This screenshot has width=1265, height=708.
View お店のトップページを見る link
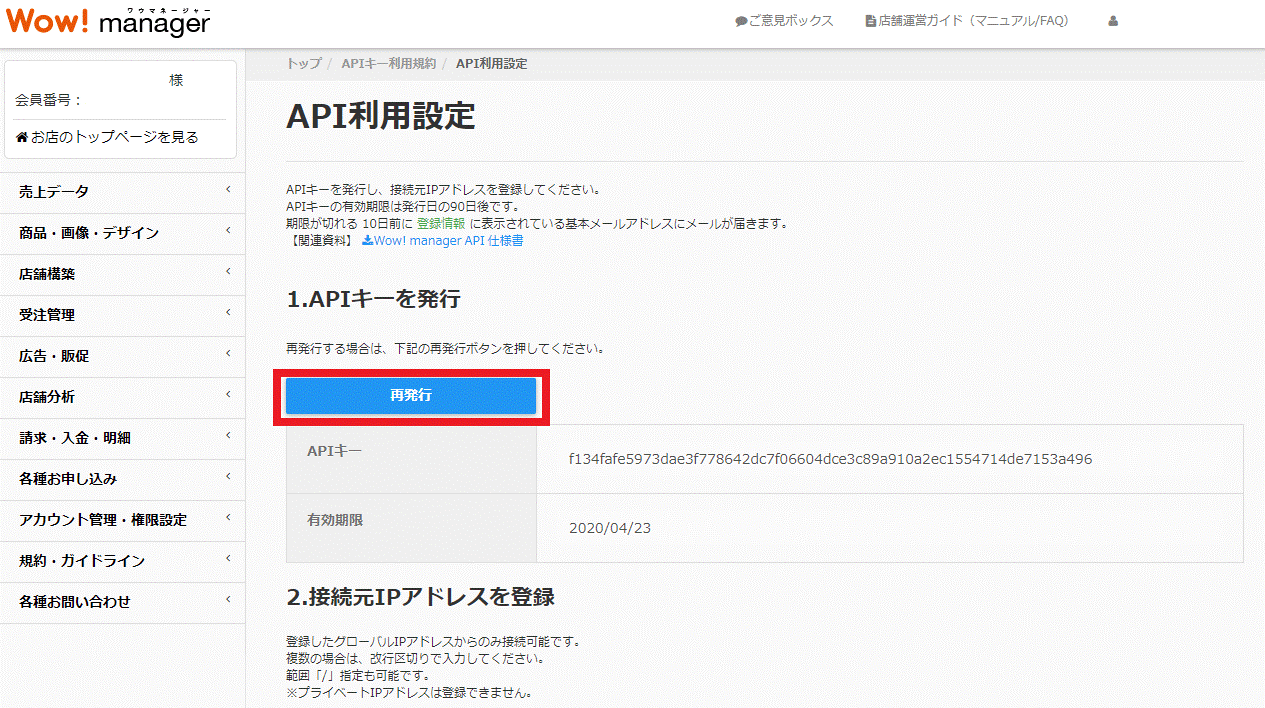pos(115,137)
